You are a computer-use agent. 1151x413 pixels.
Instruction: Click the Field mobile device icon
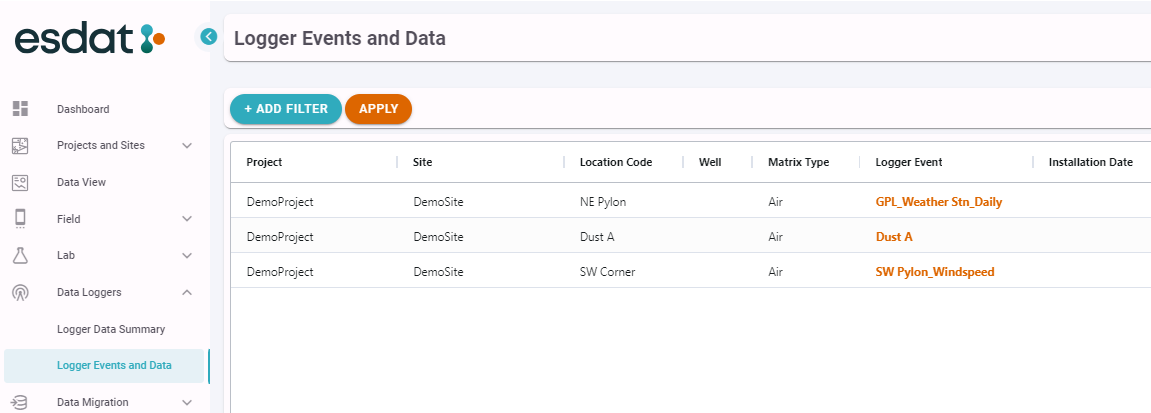tap(21, 219)
